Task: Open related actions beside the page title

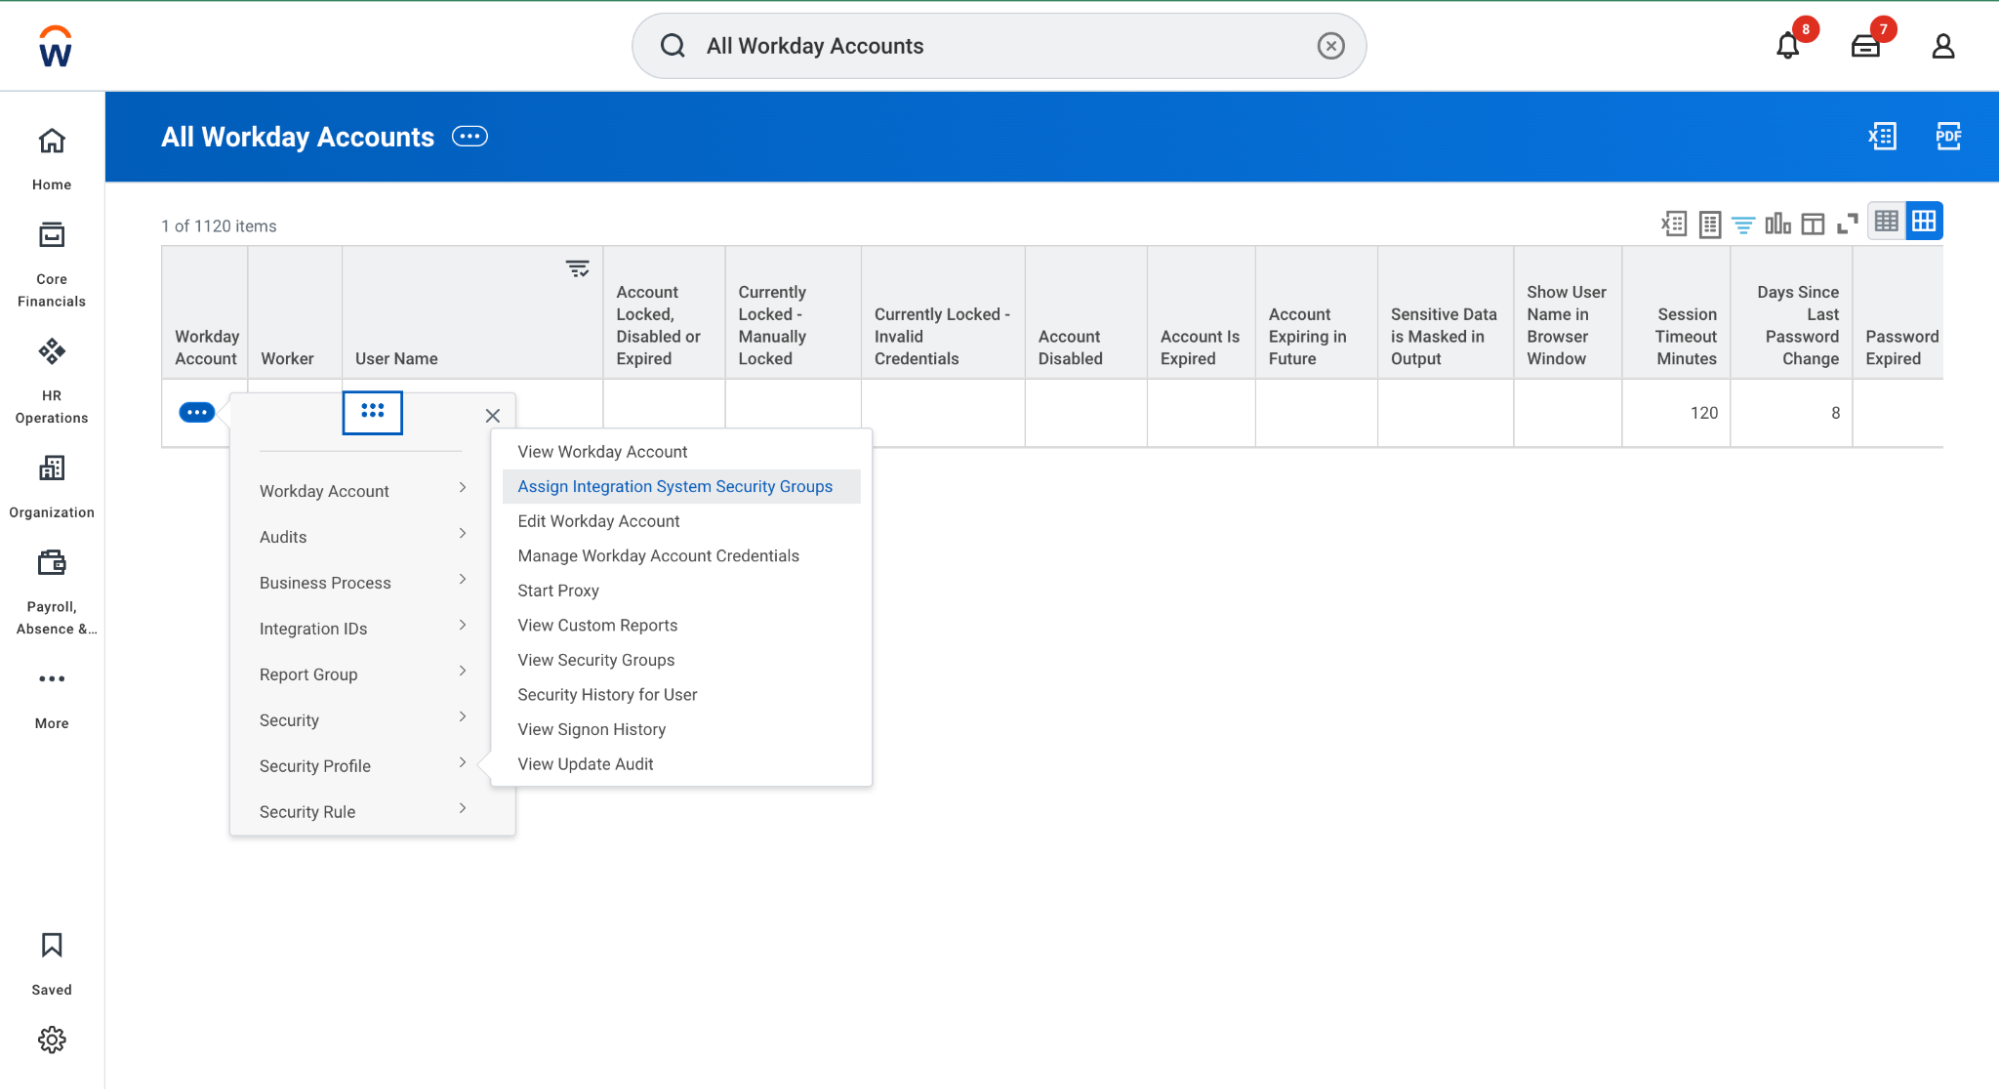Action: [x=469, y=137]
